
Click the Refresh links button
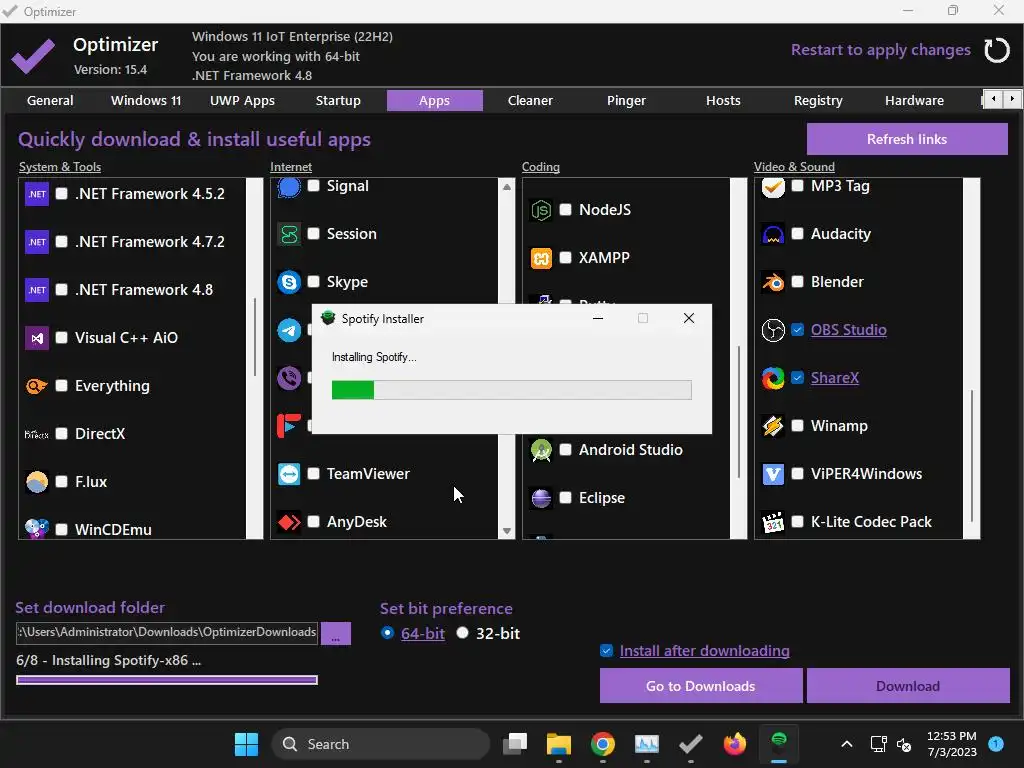click(907, 139)
